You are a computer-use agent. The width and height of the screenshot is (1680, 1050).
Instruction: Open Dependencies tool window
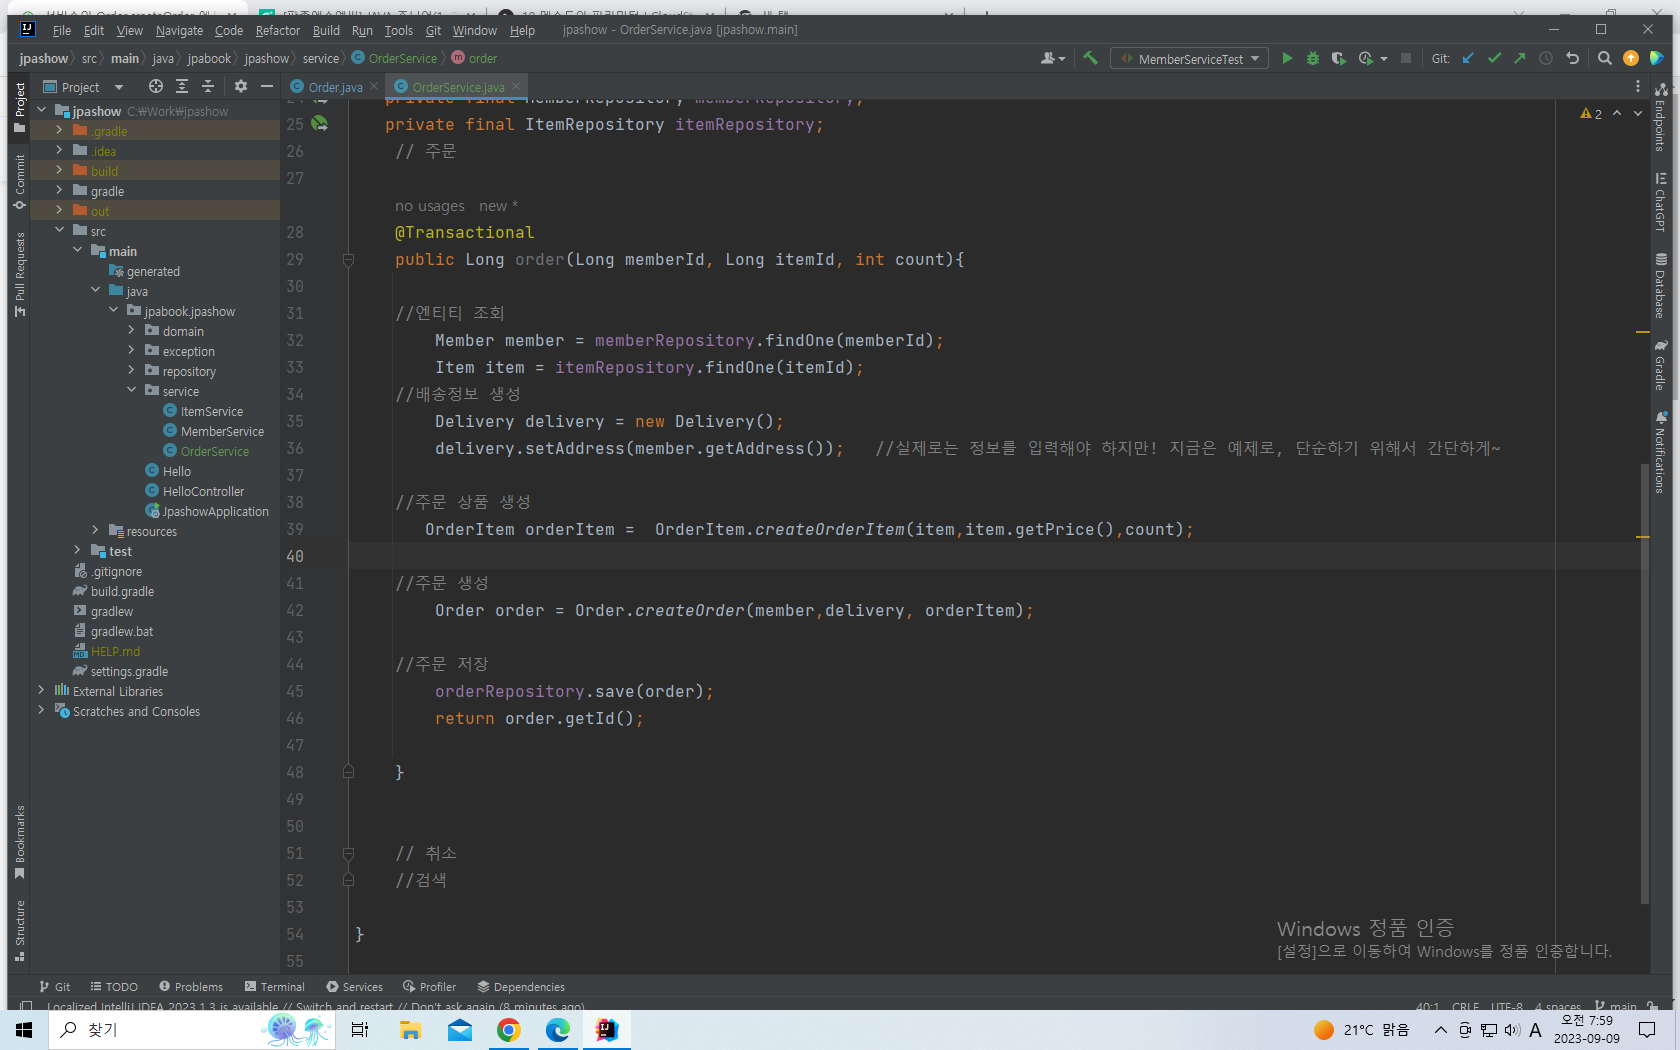tap(521, 987)
